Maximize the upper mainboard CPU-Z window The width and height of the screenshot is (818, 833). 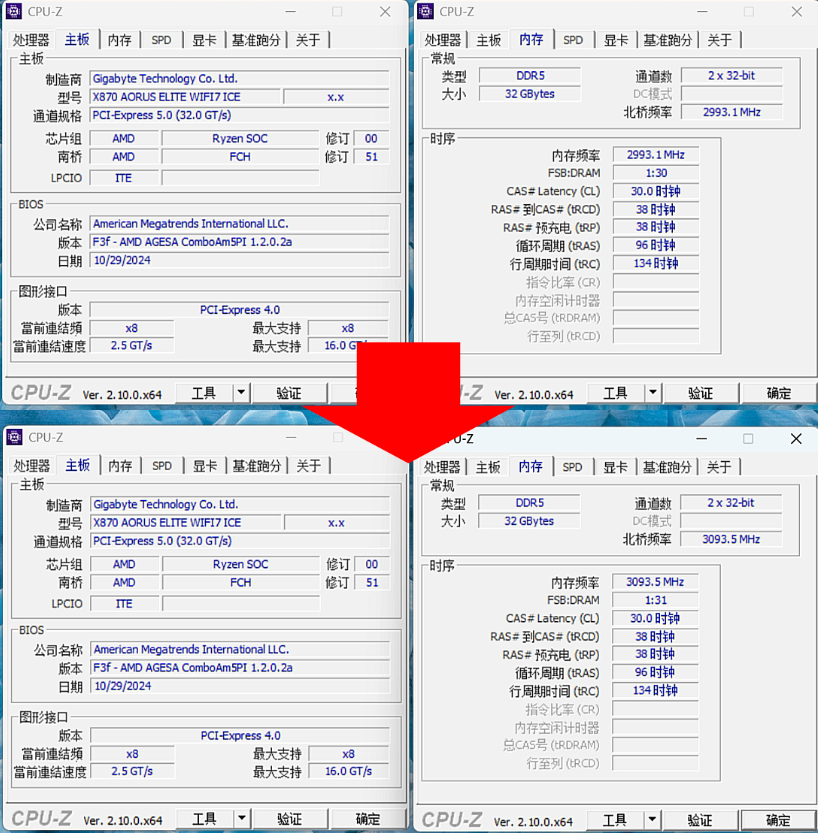[x=337, y=12]
